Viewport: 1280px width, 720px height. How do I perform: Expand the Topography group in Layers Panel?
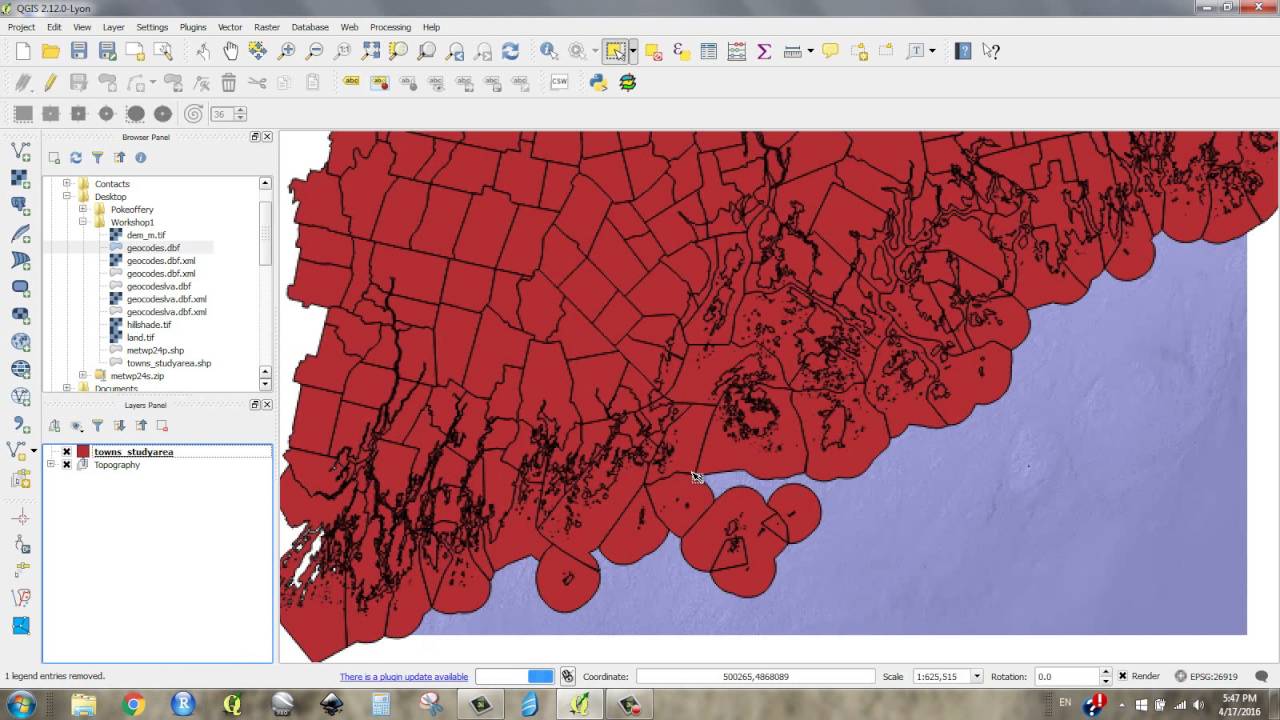coord(51,465)
